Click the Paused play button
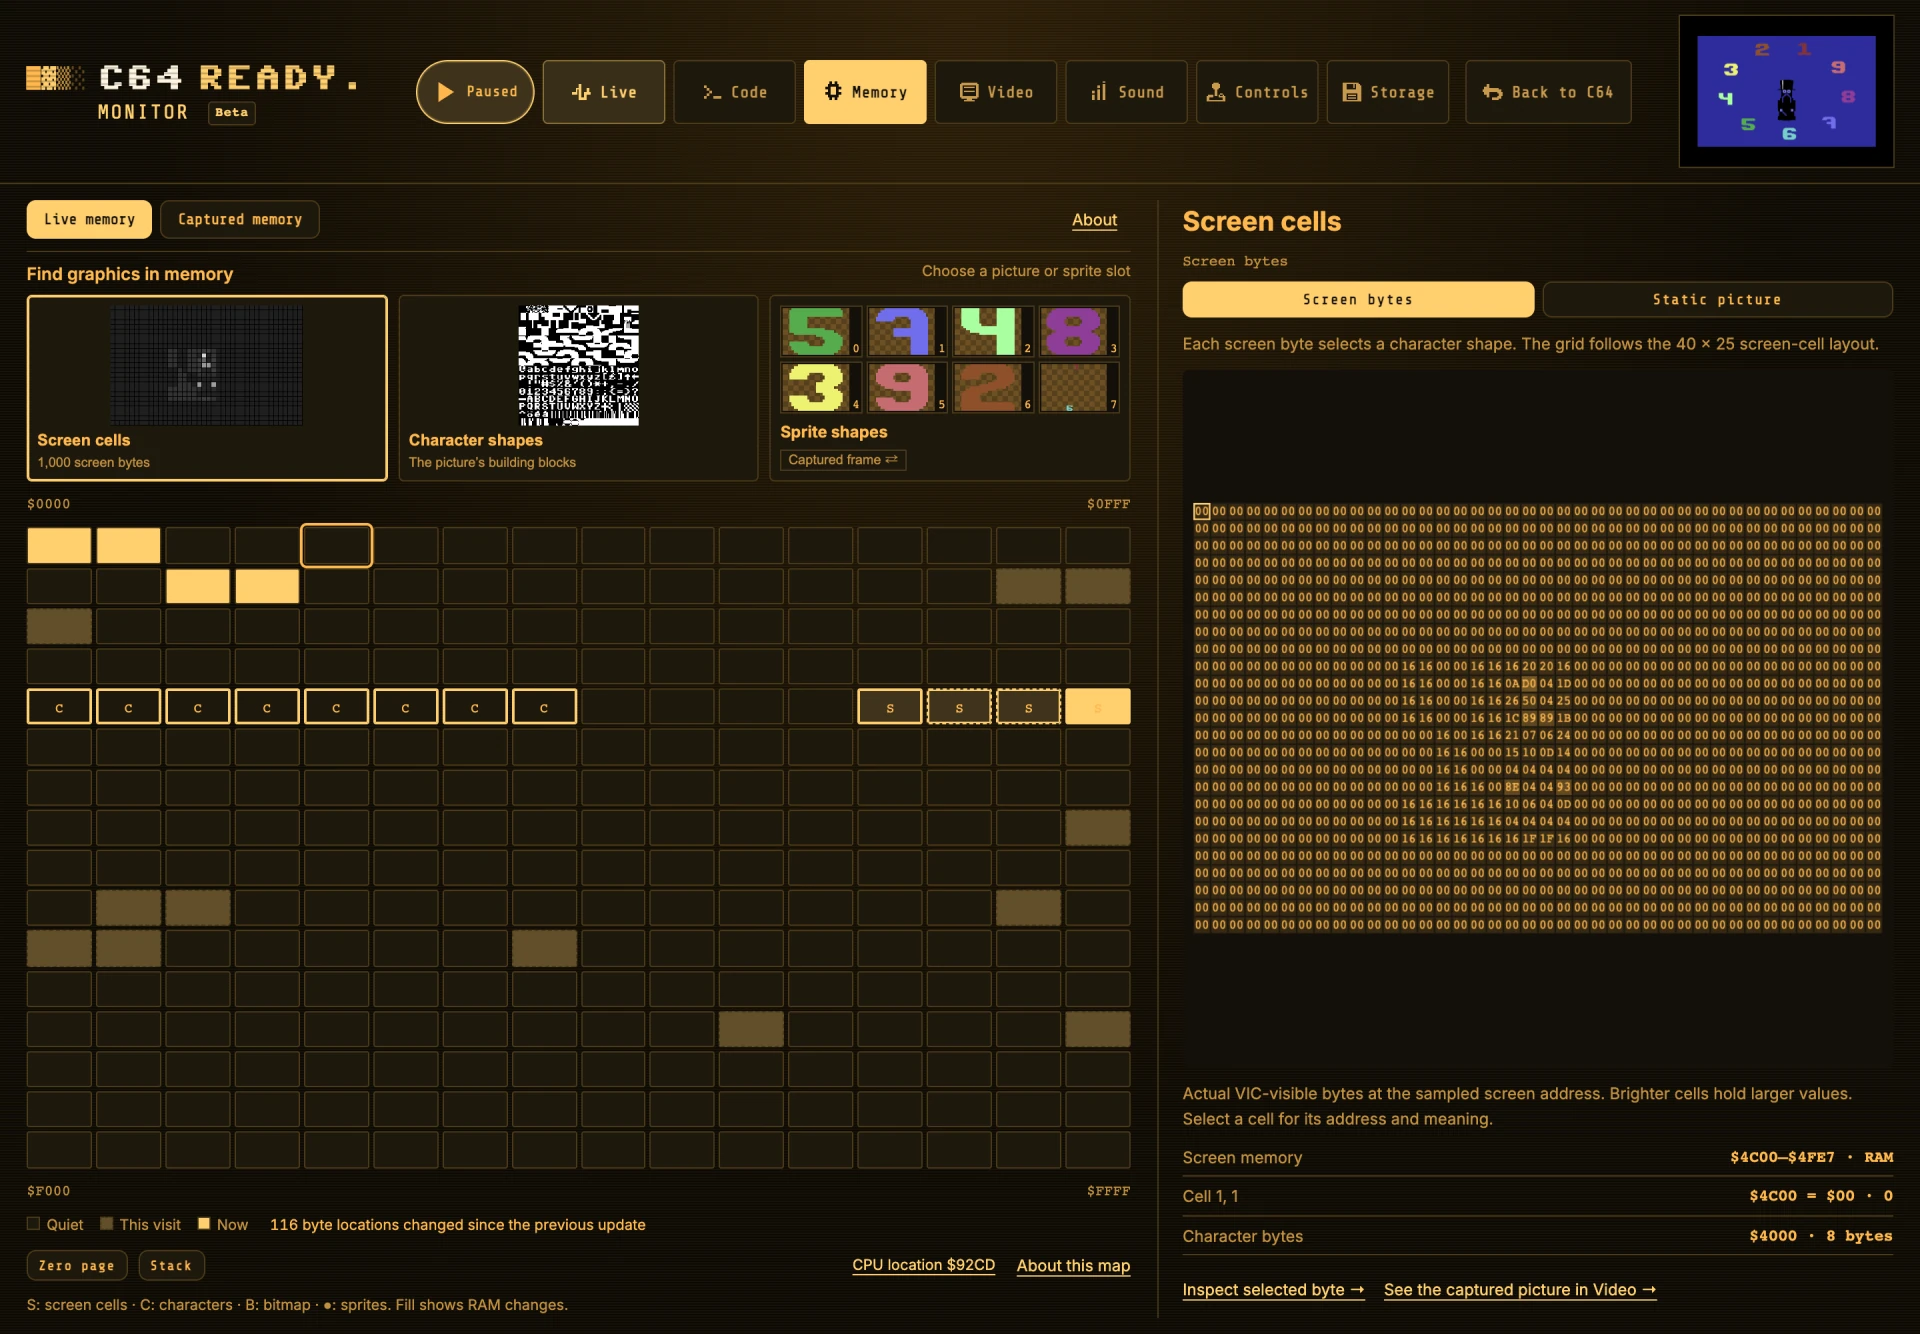 (x=475, y=92)
